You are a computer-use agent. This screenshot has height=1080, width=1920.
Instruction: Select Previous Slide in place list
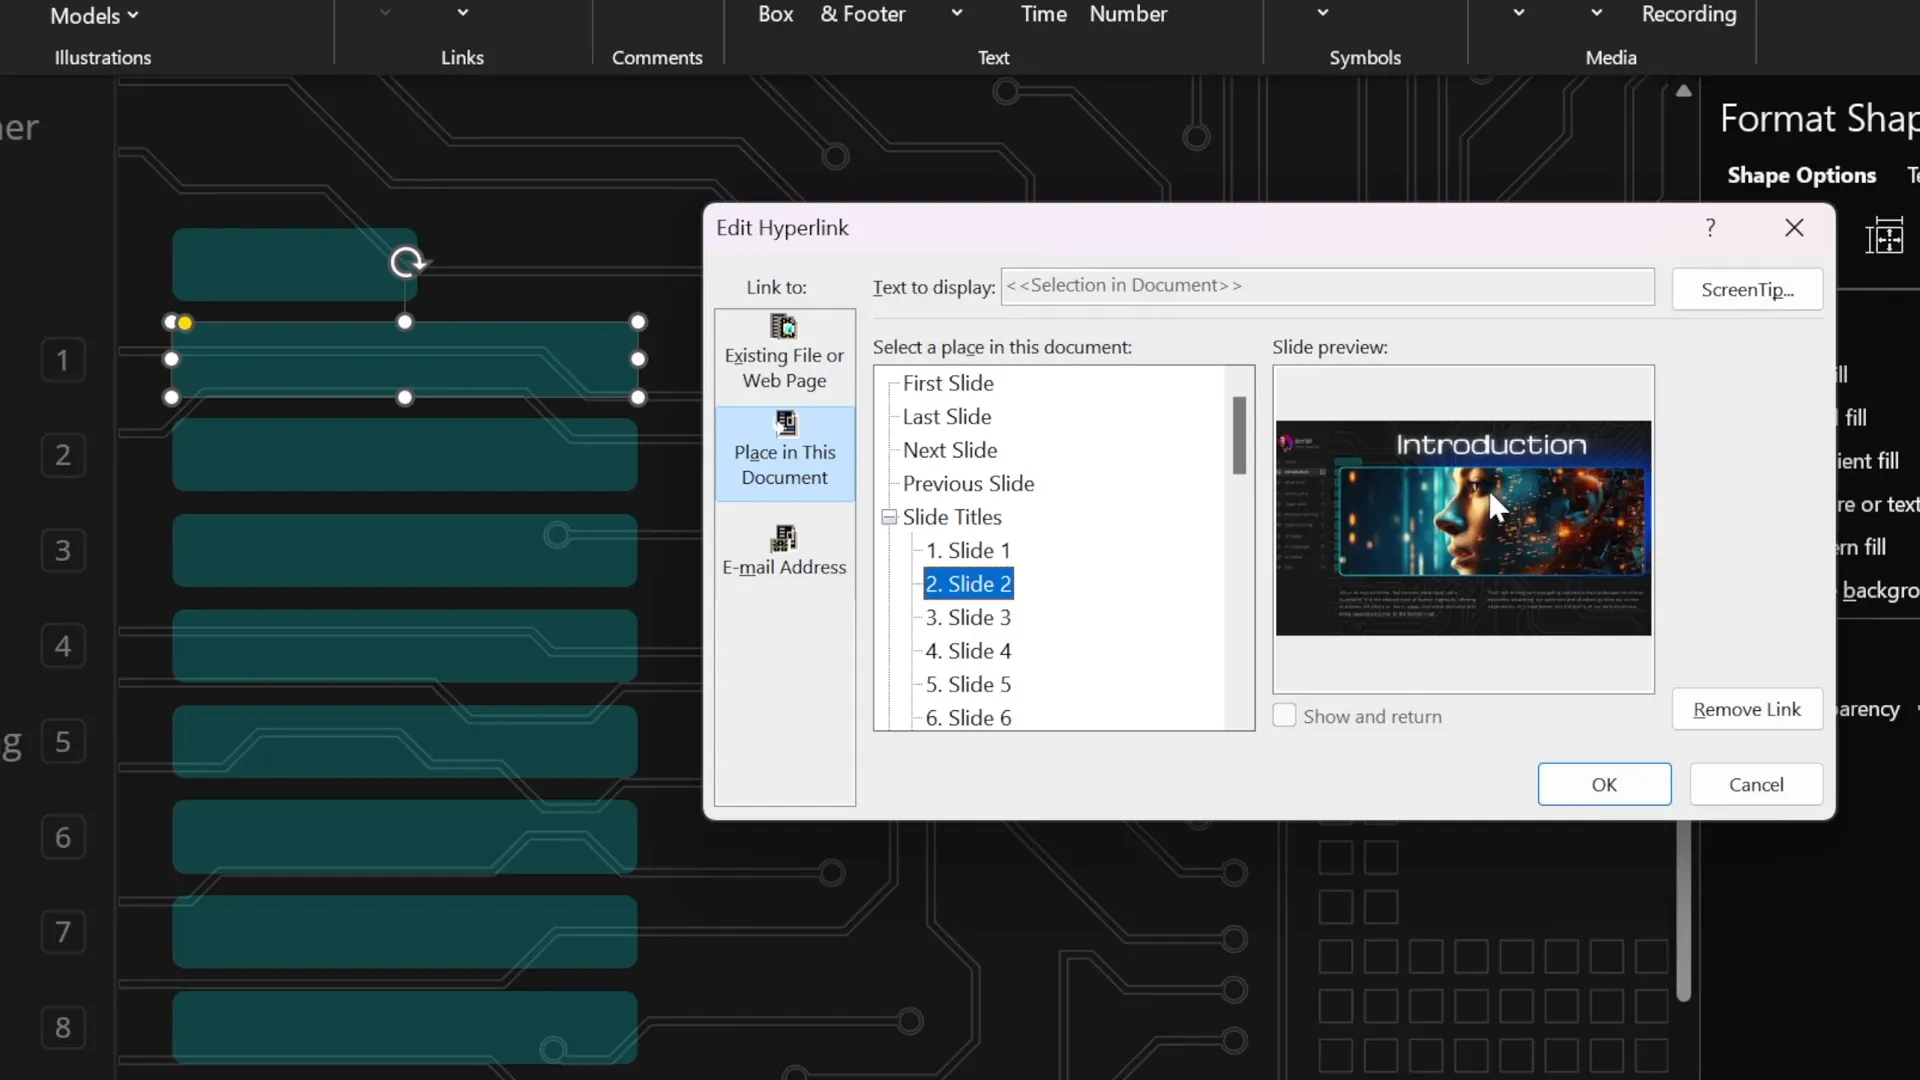click(968, 483)
